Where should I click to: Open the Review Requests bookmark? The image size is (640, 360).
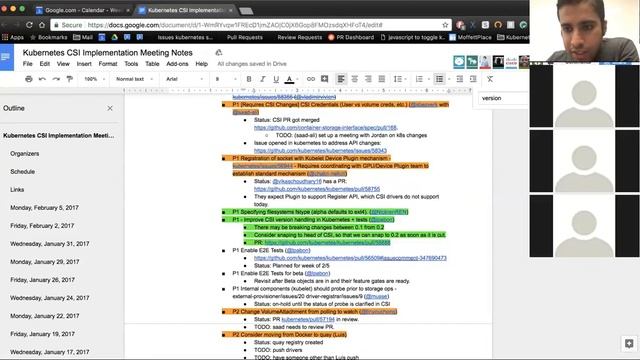click(x=300, y=37)
